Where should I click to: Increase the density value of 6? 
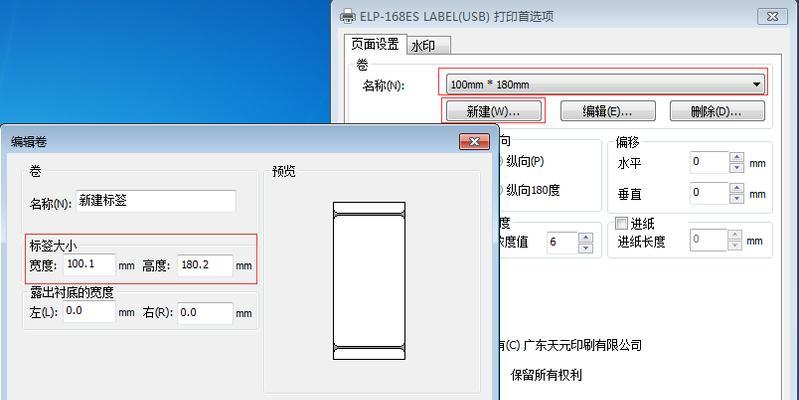586,237
